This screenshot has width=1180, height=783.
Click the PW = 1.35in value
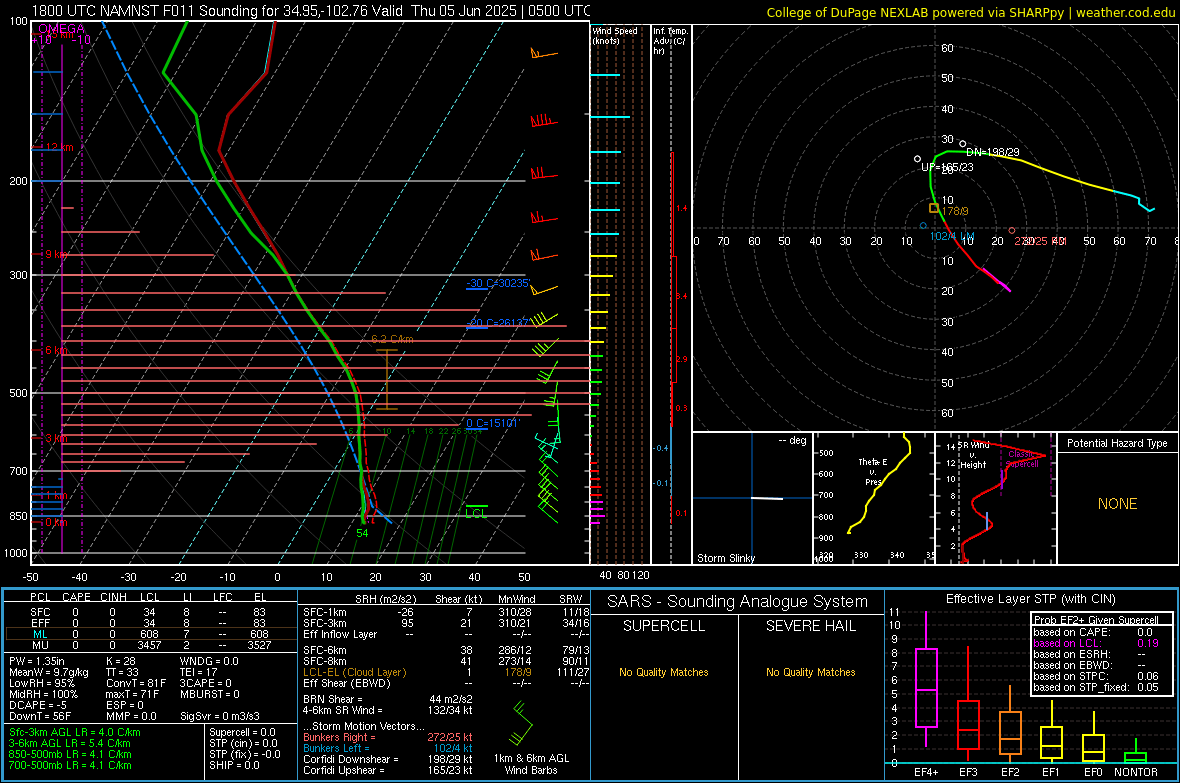pos(37,661)
